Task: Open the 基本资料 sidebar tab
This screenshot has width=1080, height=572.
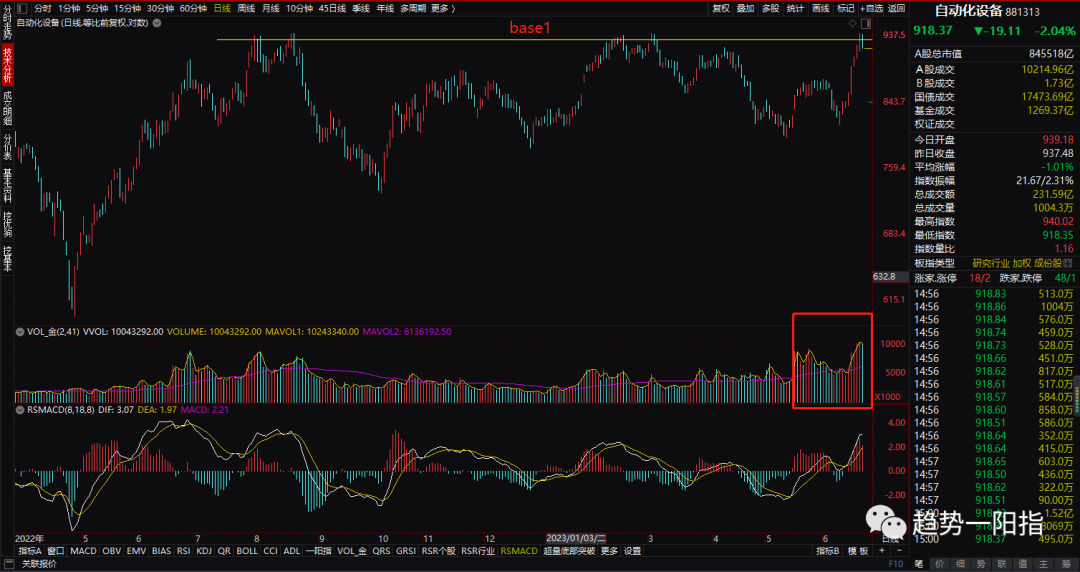Action: tap(7, 185)
